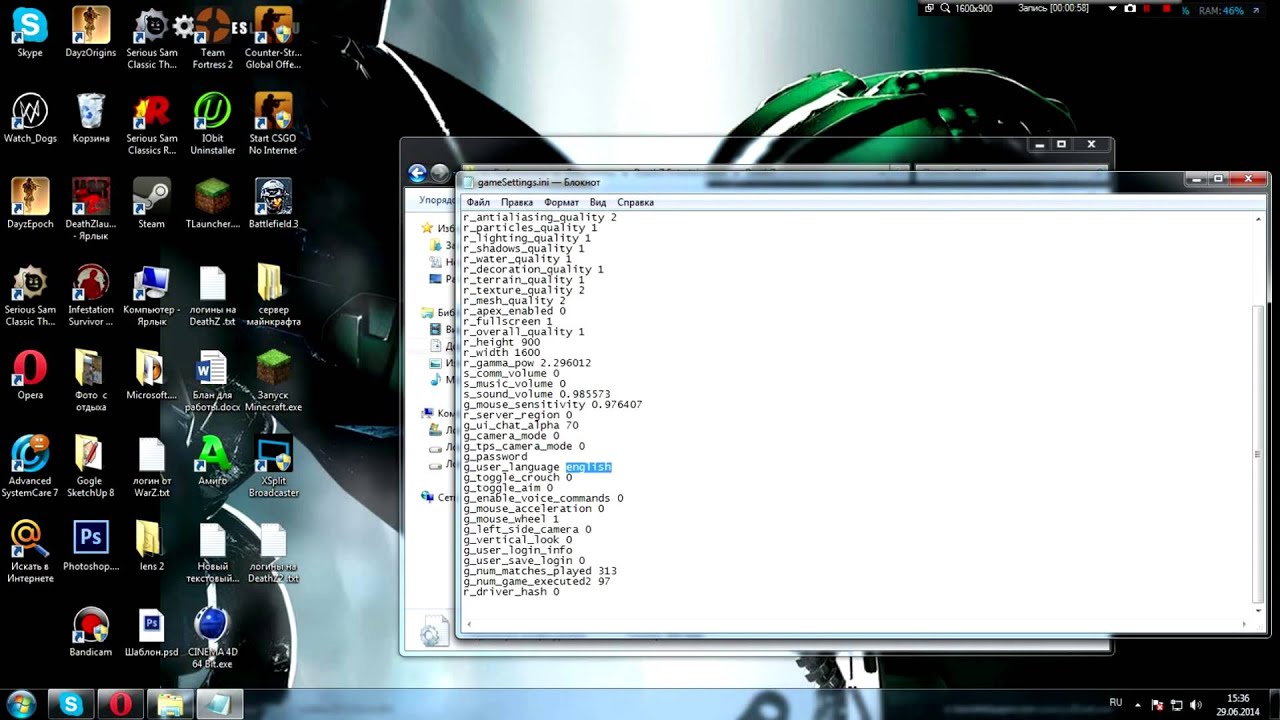Launch the Opera desktop shortcut
Viewport: 1280px width, 720px height.
pyautogui.click(x=30, y=375)
